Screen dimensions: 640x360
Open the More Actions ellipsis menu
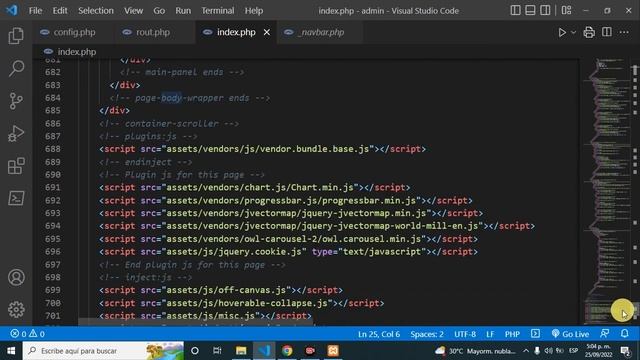(x=624, y=32)
